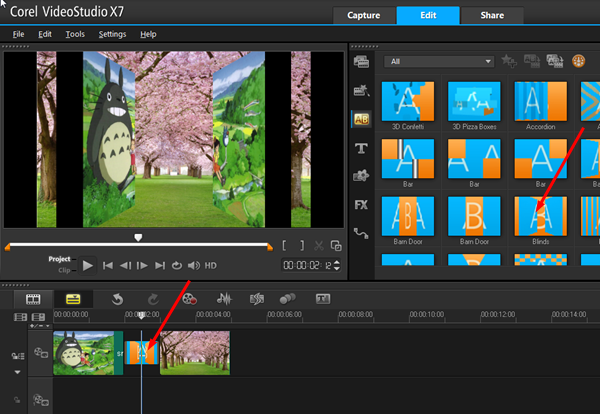Screen dimensions: 600x414
Task: Open the Settings menu
Action: pyautogui.click(x=112, y=34)
